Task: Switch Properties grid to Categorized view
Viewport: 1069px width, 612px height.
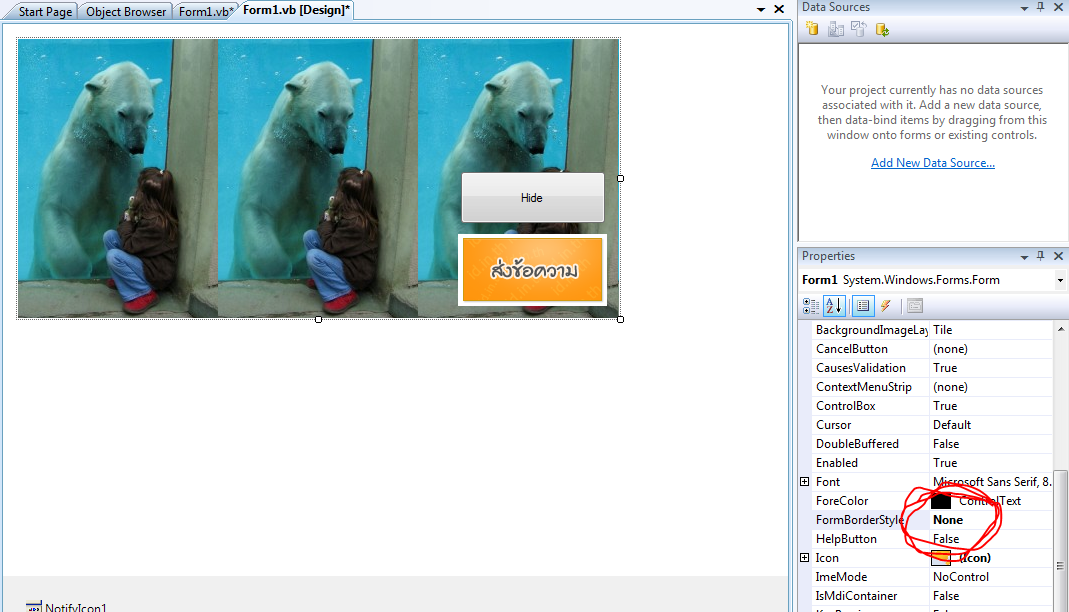Action: 811,306
